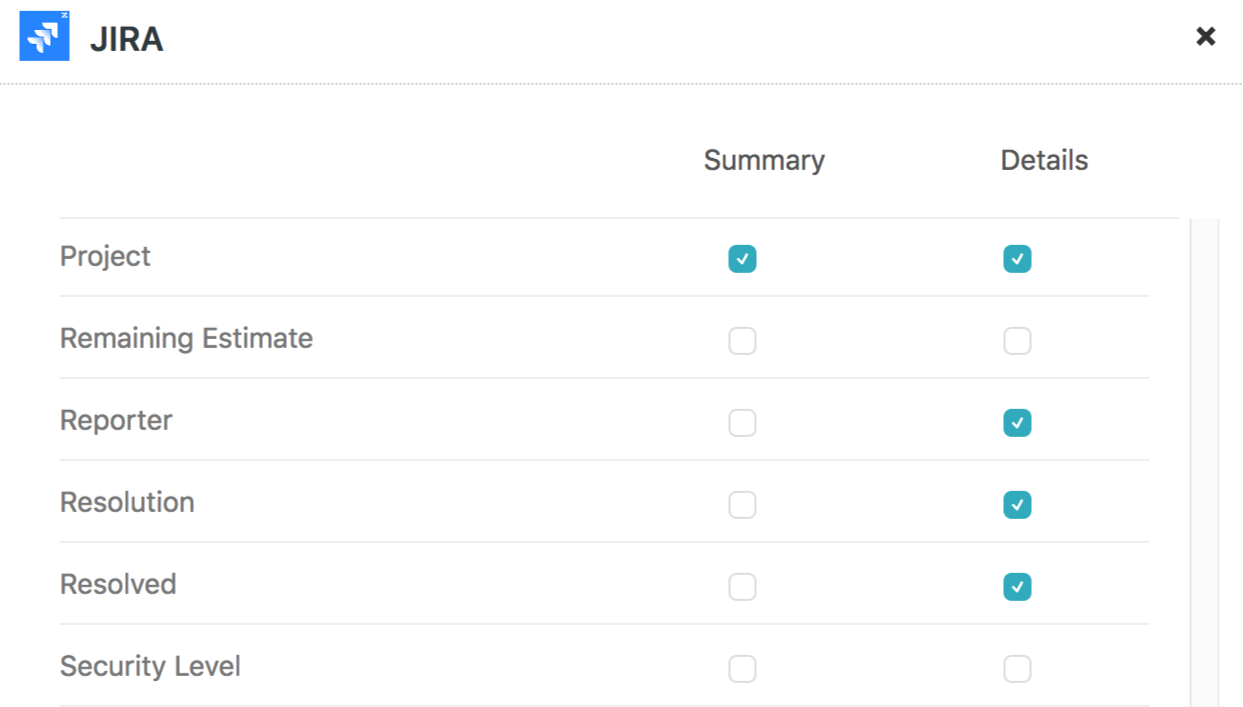Uncheck Resolution in the Details column
This screenshot has width=1243, height=707.
(x=1017, y=505)
